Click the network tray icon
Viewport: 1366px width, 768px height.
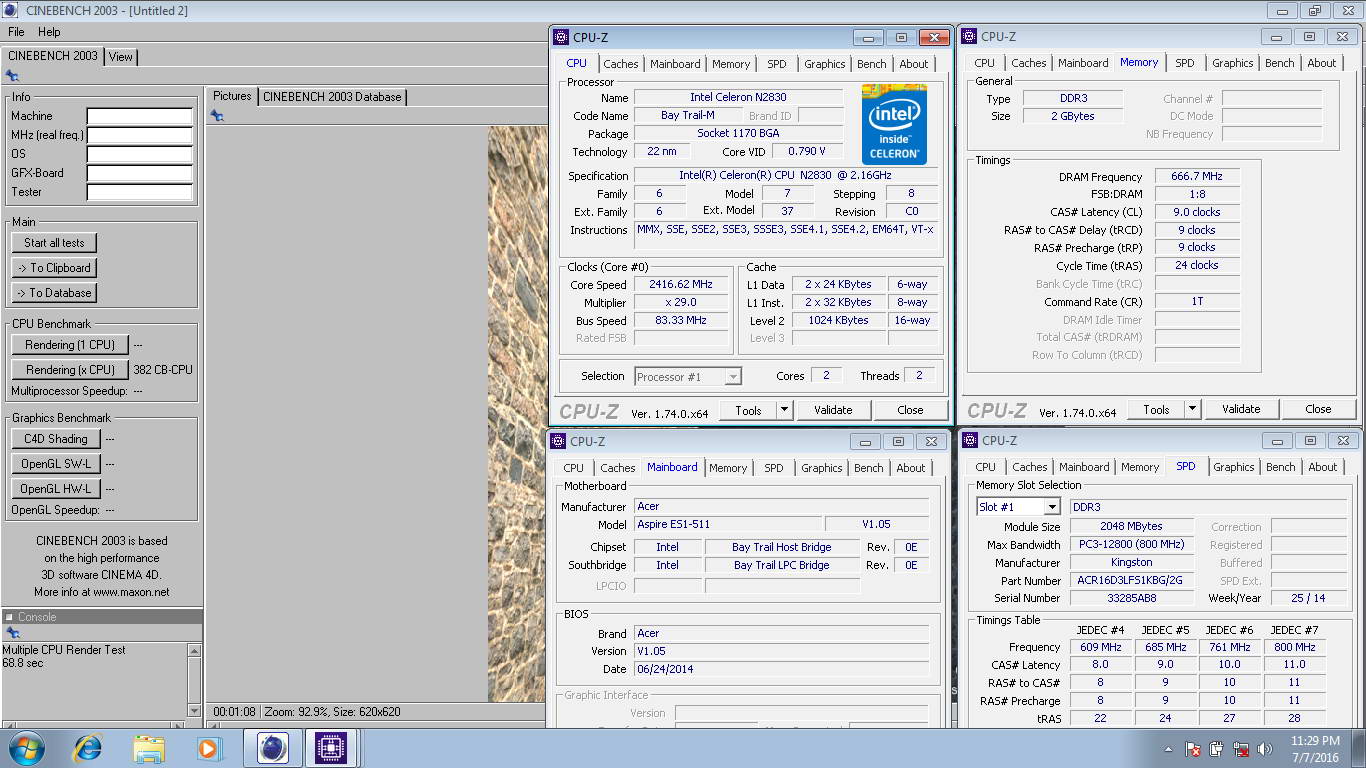(x=1241, y=749)
